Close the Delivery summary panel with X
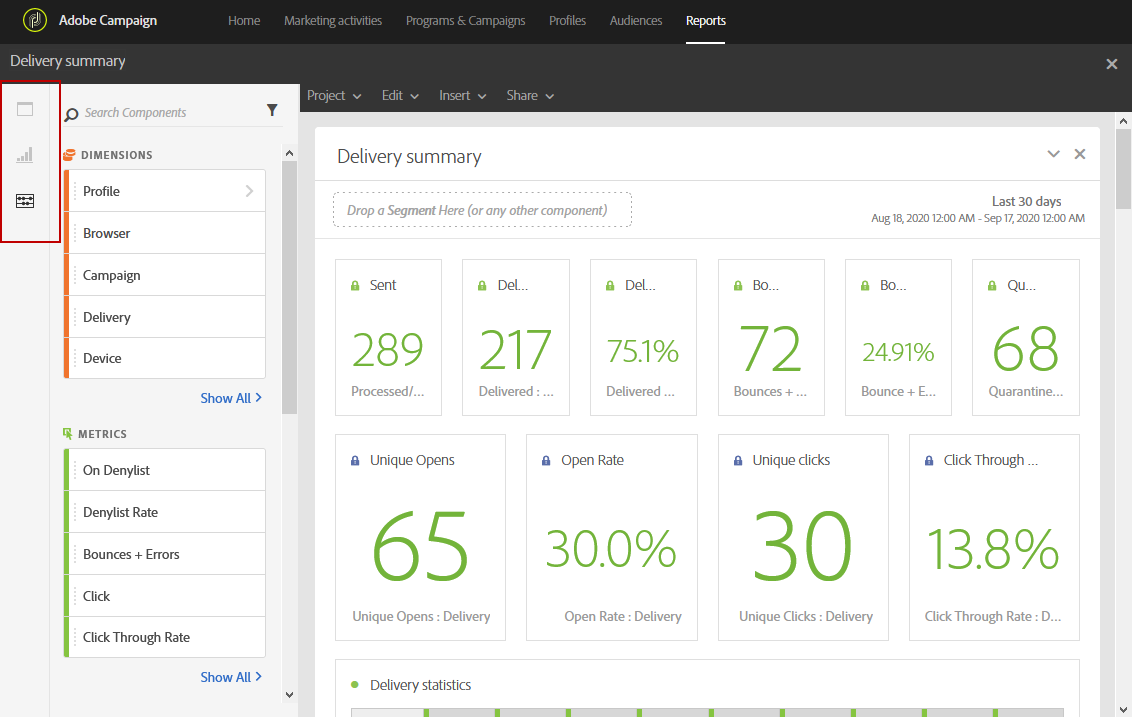The width and height of the screenshot is (1132, 717). (x=1079, y=154)
